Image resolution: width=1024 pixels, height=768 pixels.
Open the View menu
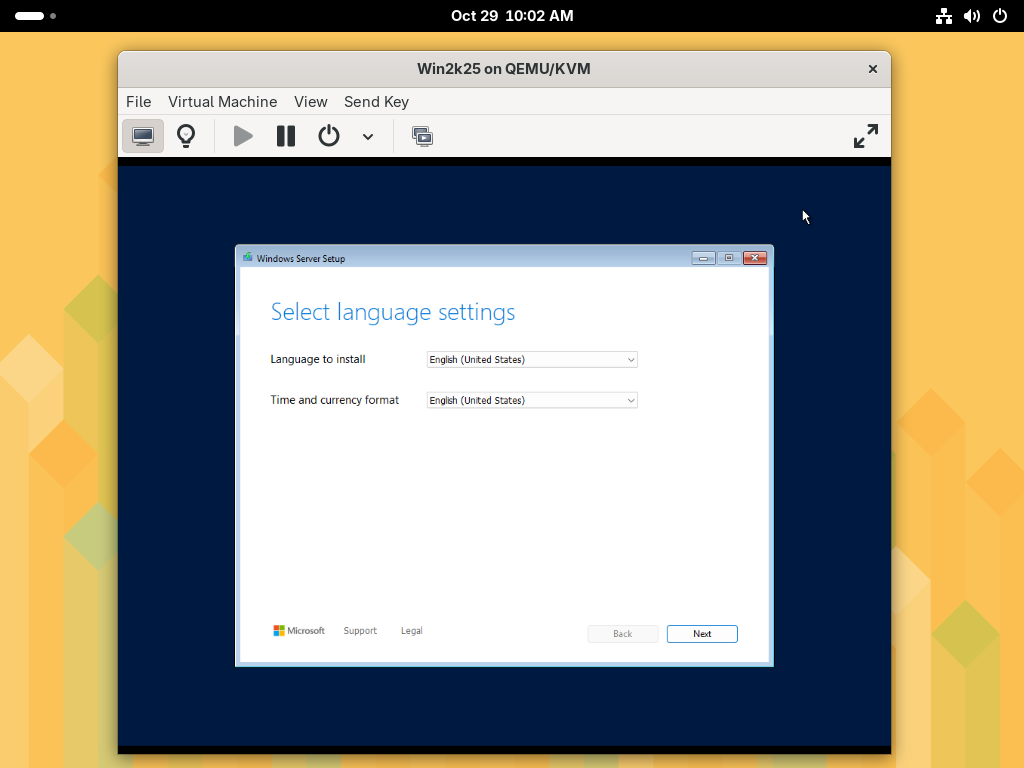[x=311, y=102]
